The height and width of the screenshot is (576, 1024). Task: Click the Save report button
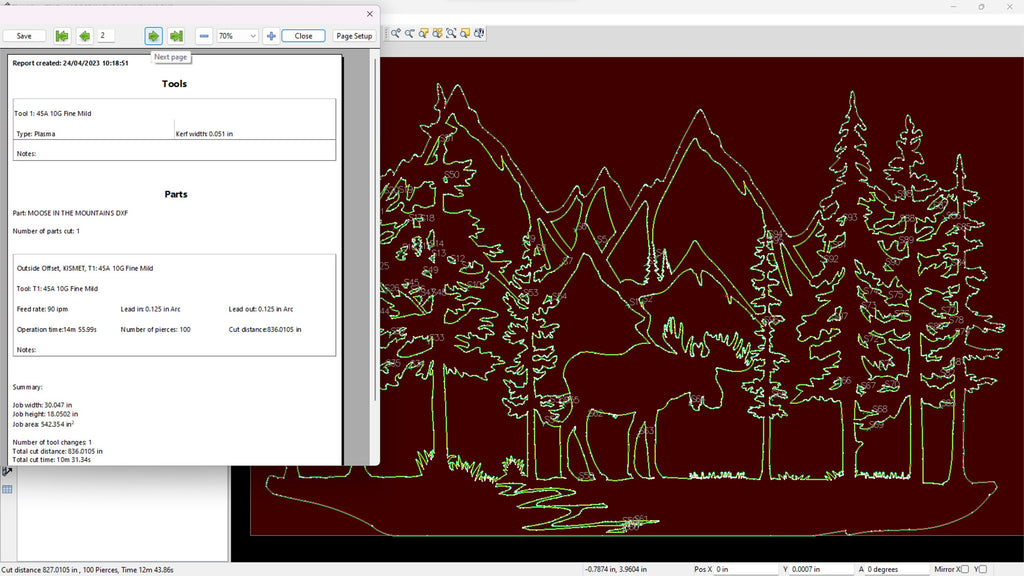[24, 36]
